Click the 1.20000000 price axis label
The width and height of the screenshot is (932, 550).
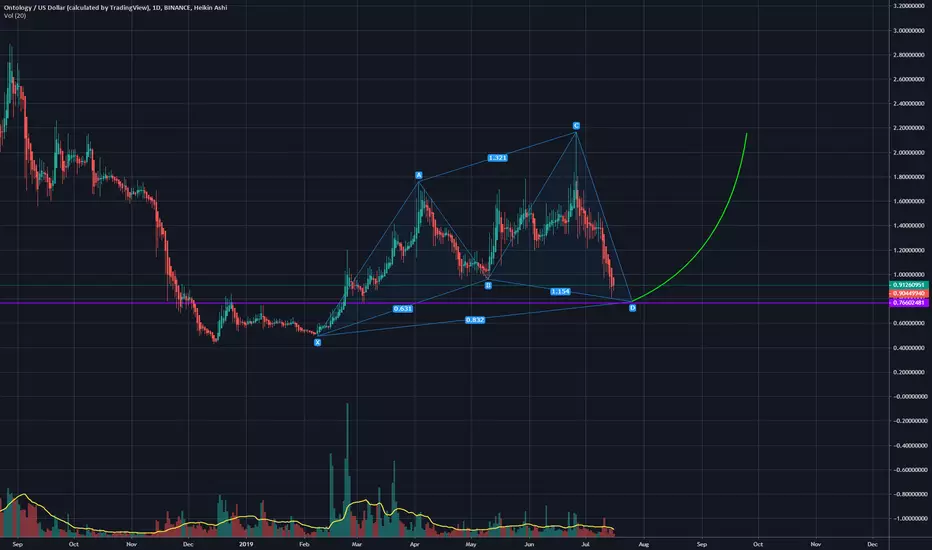[x=909, y=250]
